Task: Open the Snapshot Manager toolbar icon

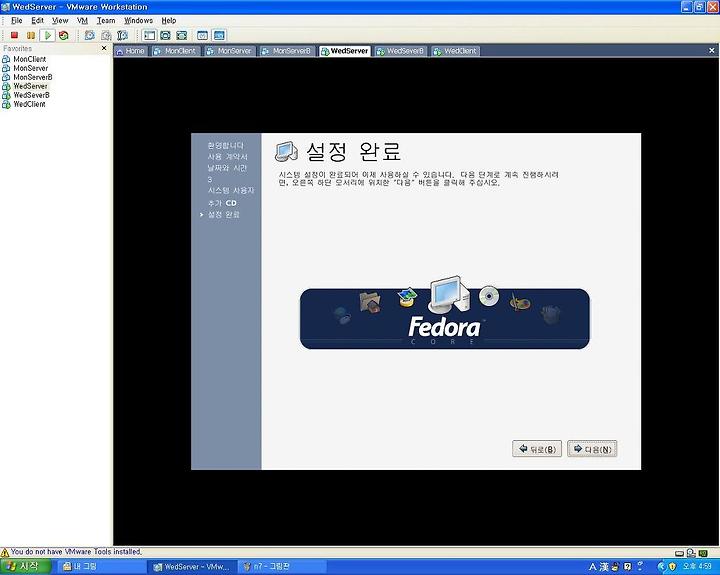Action: (x=122, y=35)
